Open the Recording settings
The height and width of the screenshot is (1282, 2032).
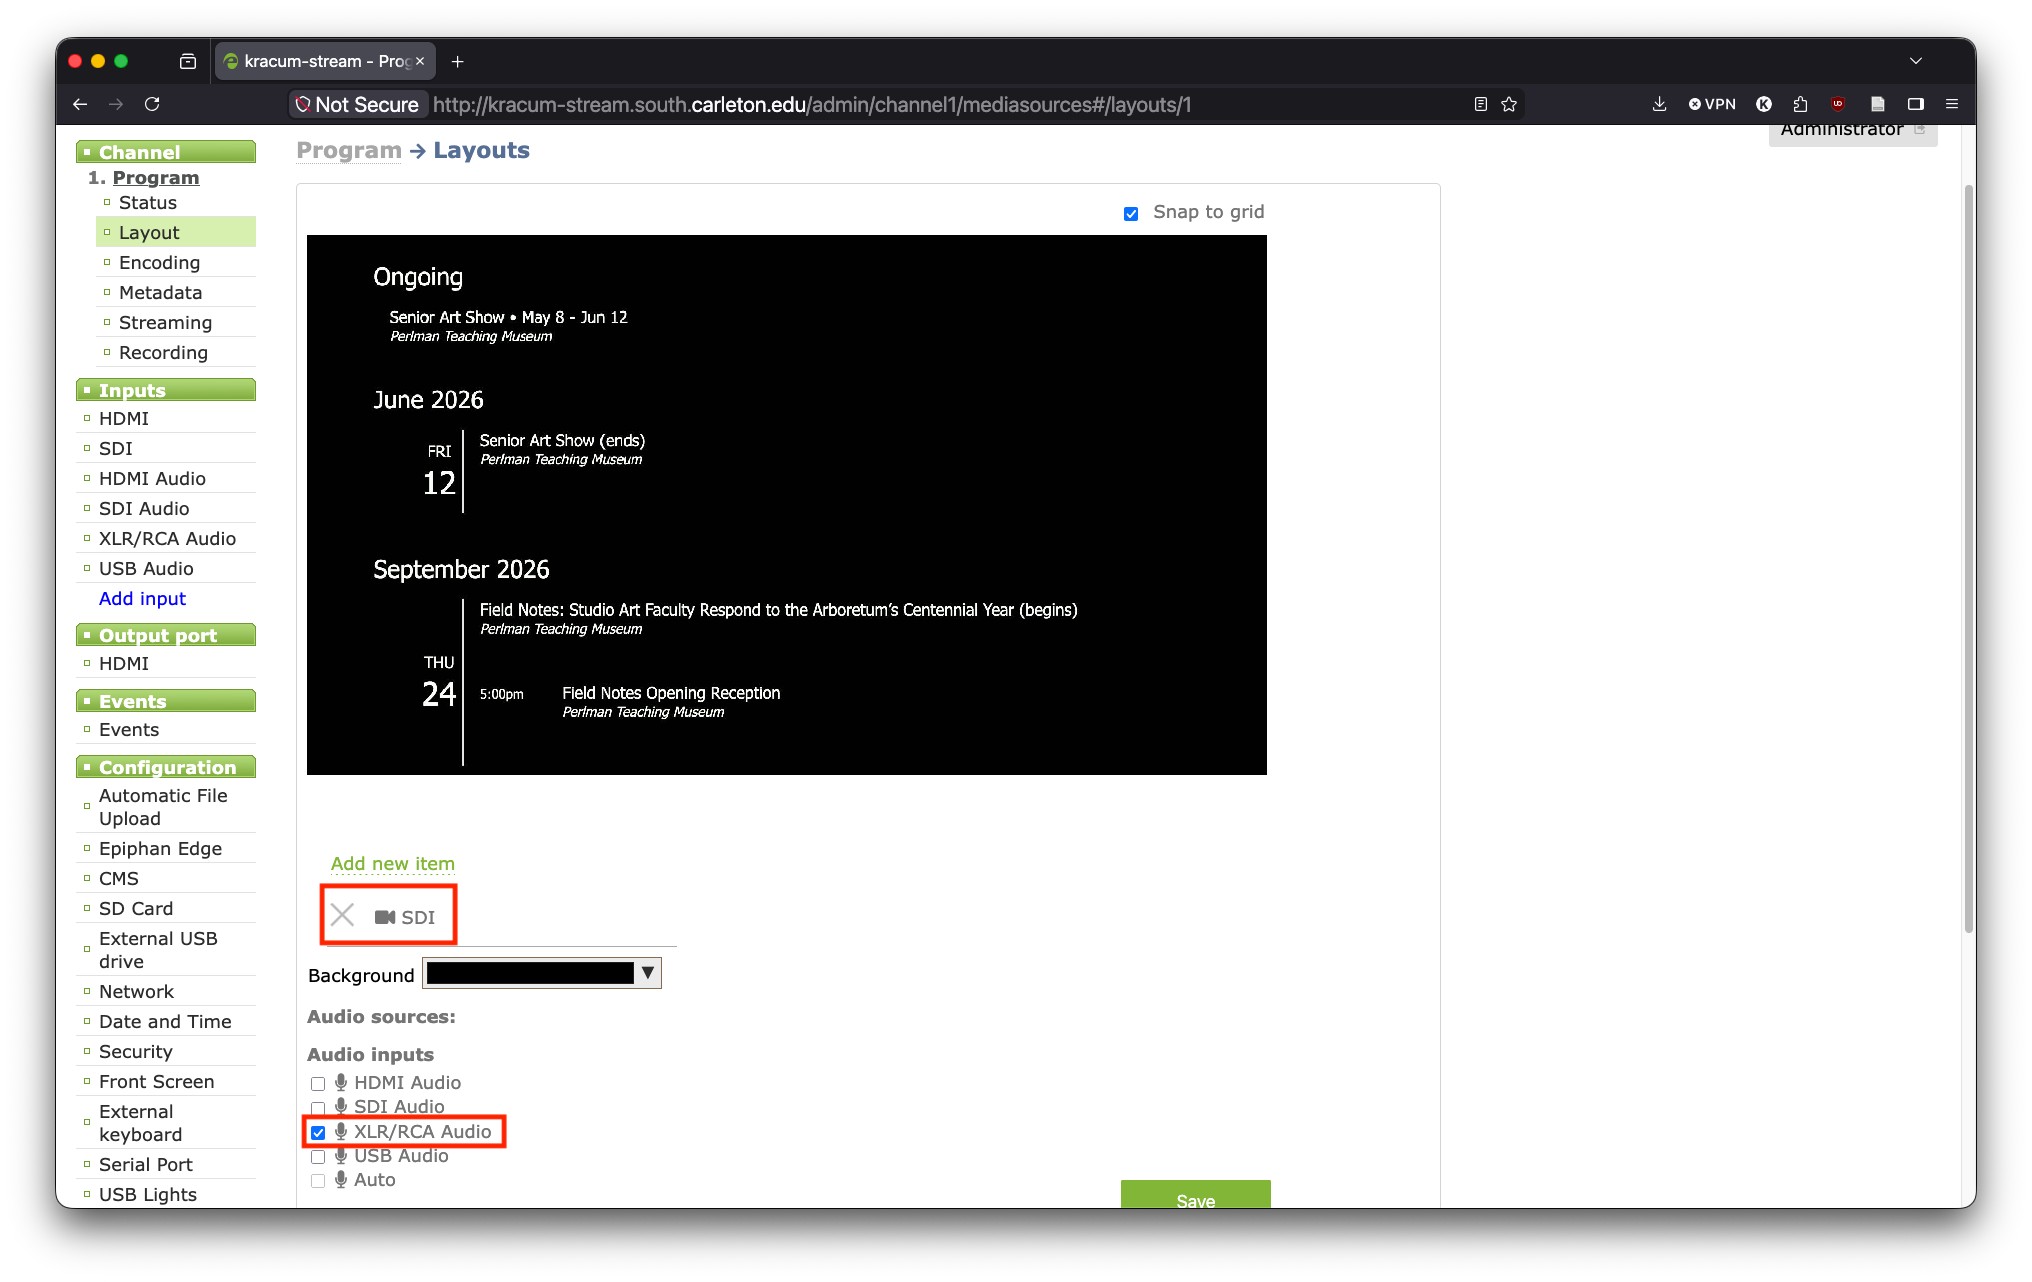163,352
